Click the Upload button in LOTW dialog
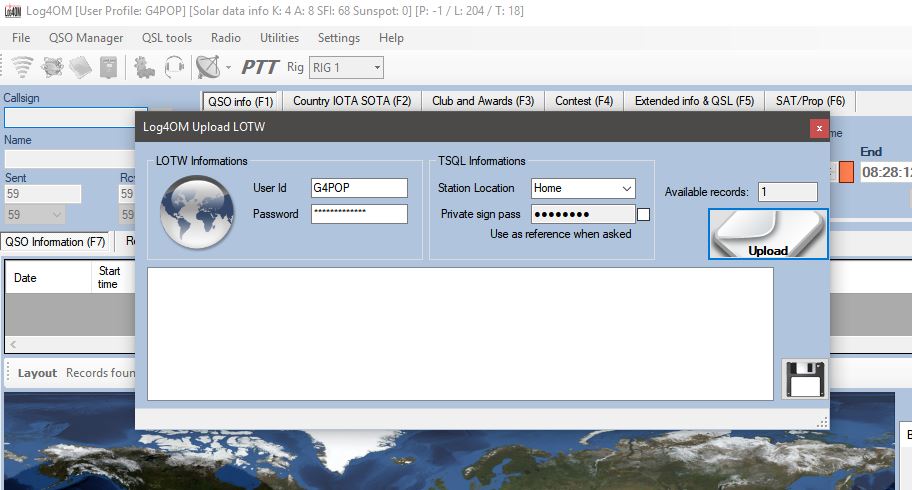 pyautogui.click(x=768, y=234)
